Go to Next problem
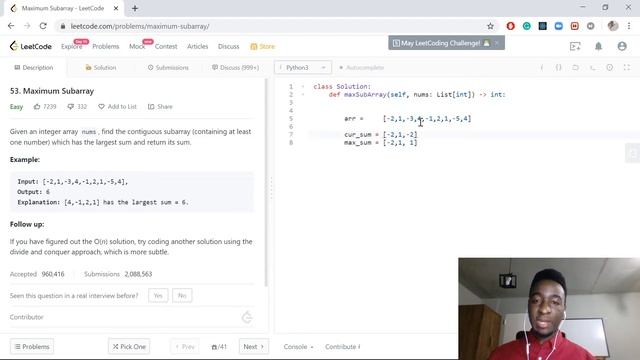 [x=253, y=347]
